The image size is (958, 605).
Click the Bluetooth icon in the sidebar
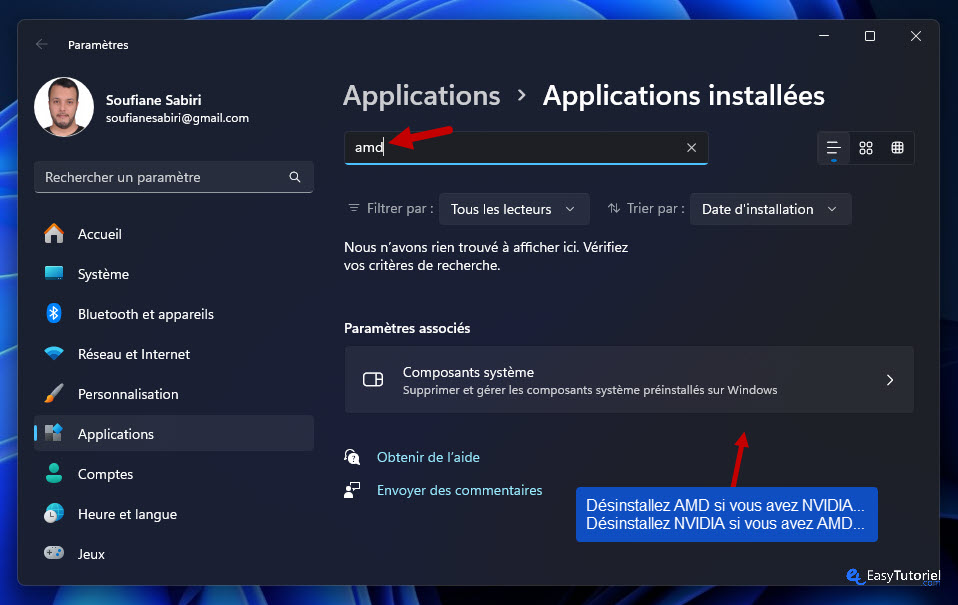click(x=54, y=314)
